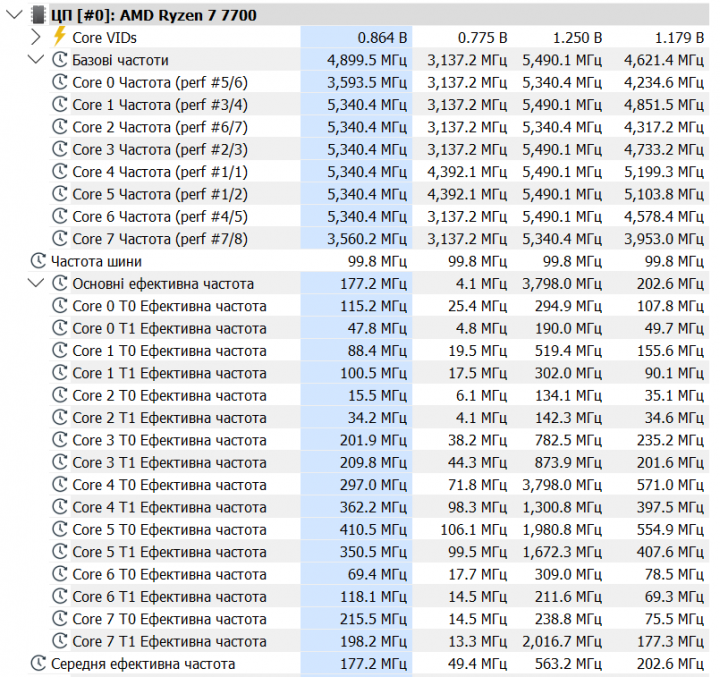The width and height of the screenshot is (720, 677).
Task: Click the current Core VIDs value 0.864 В
Action: click(382, 38)
